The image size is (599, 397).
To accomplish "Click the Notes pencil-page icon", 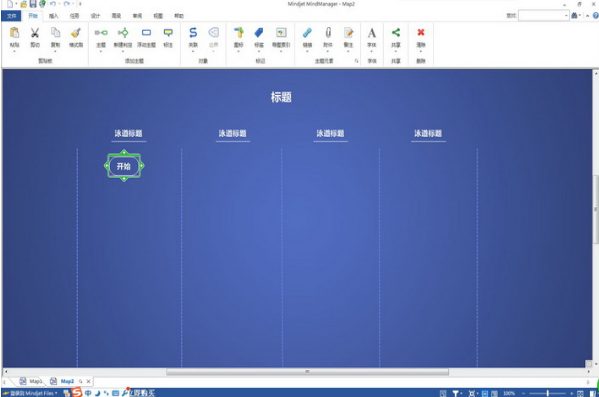I will 348,33.
